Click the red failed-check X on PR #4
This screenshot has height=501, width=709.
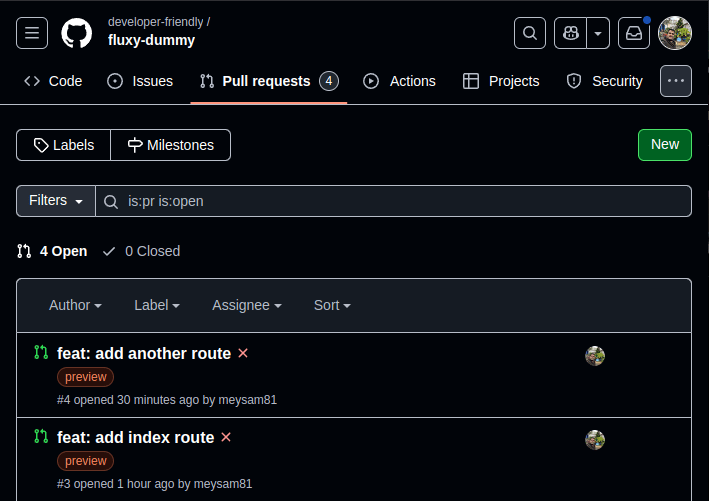pyautogui.click(x=243, y=353)
